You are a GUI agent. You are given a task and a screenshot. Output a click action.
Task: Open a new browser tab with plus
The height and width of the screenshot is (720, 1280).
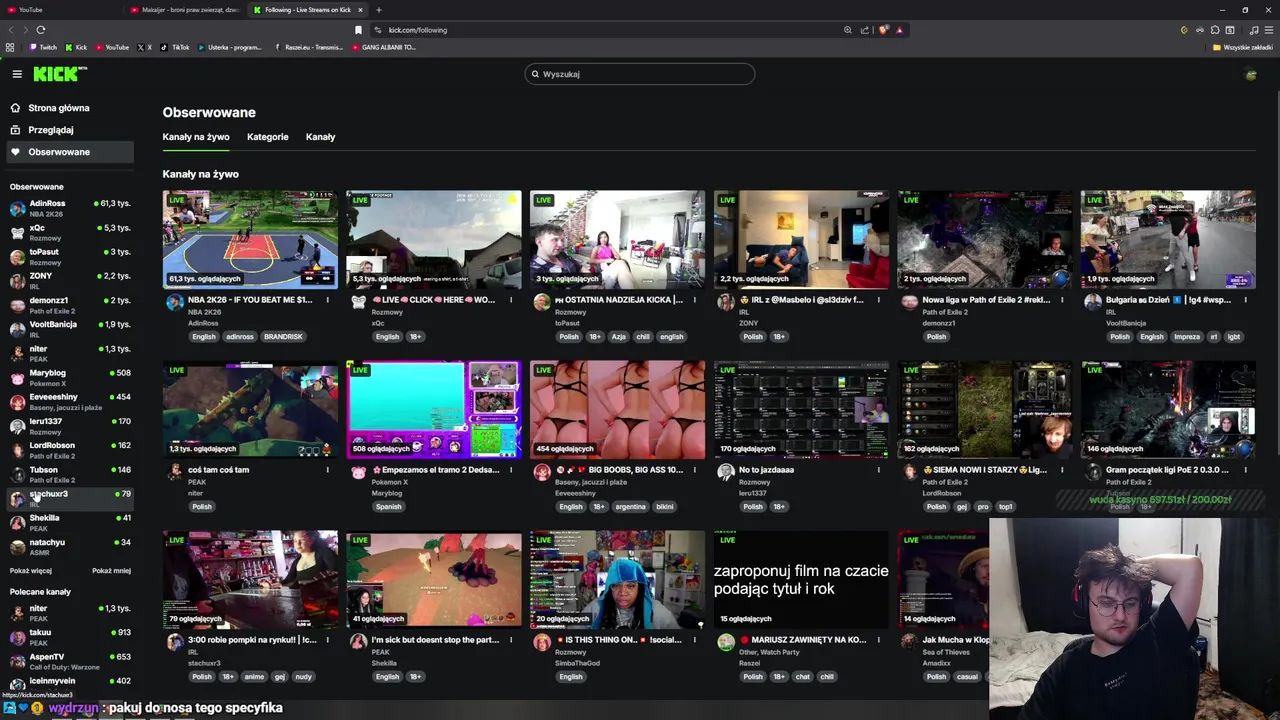point(378,10)
